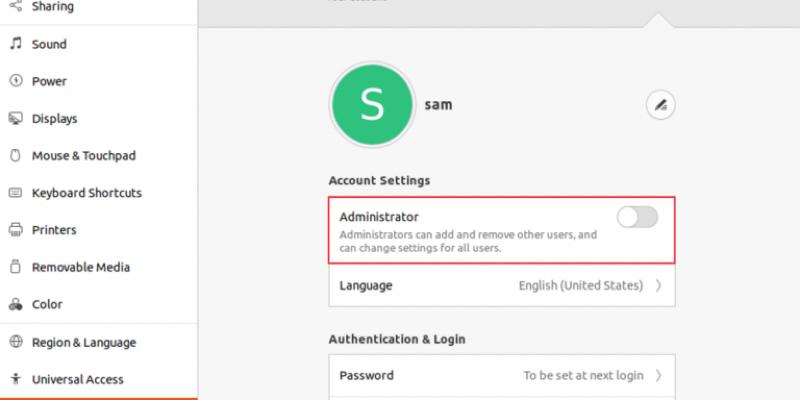Select English (United States) language value
The height and width of the screenshot is (400, 800).
[580, 285]
